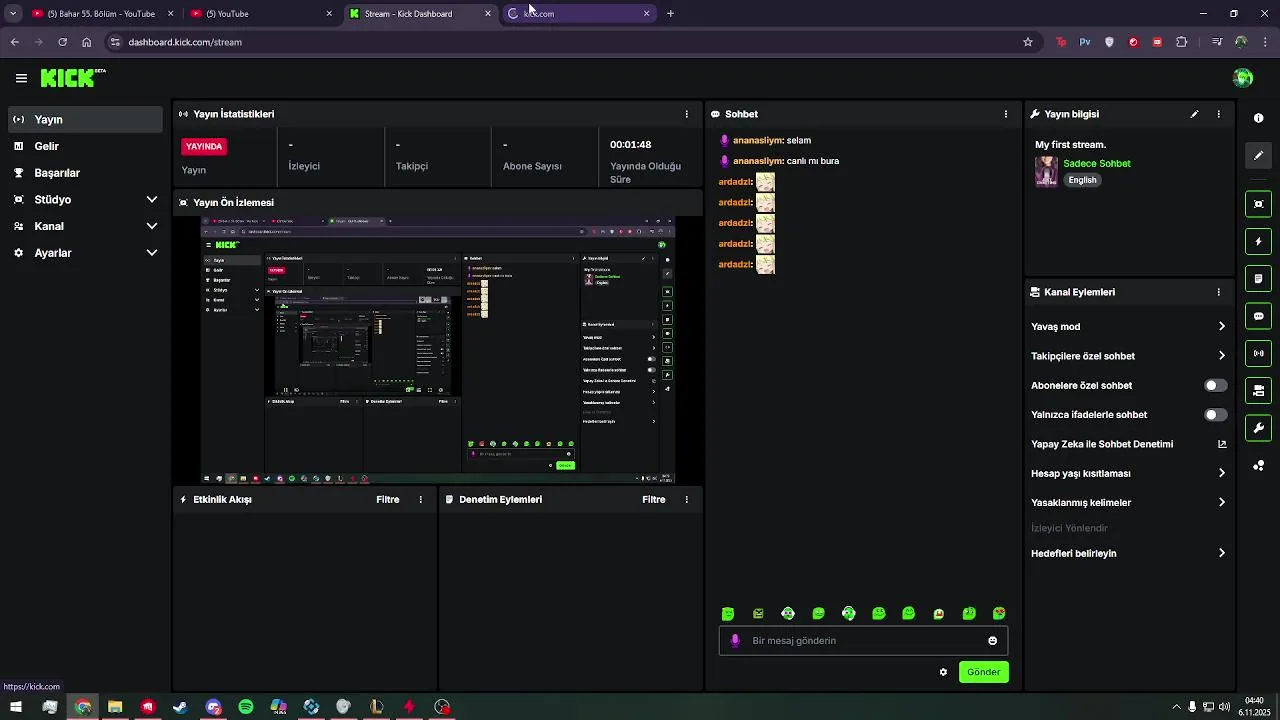This screenshot has width=1280, height=720.
Task: Open Takipçilere özel sohbet options
Action: (x=1129, y=356)
